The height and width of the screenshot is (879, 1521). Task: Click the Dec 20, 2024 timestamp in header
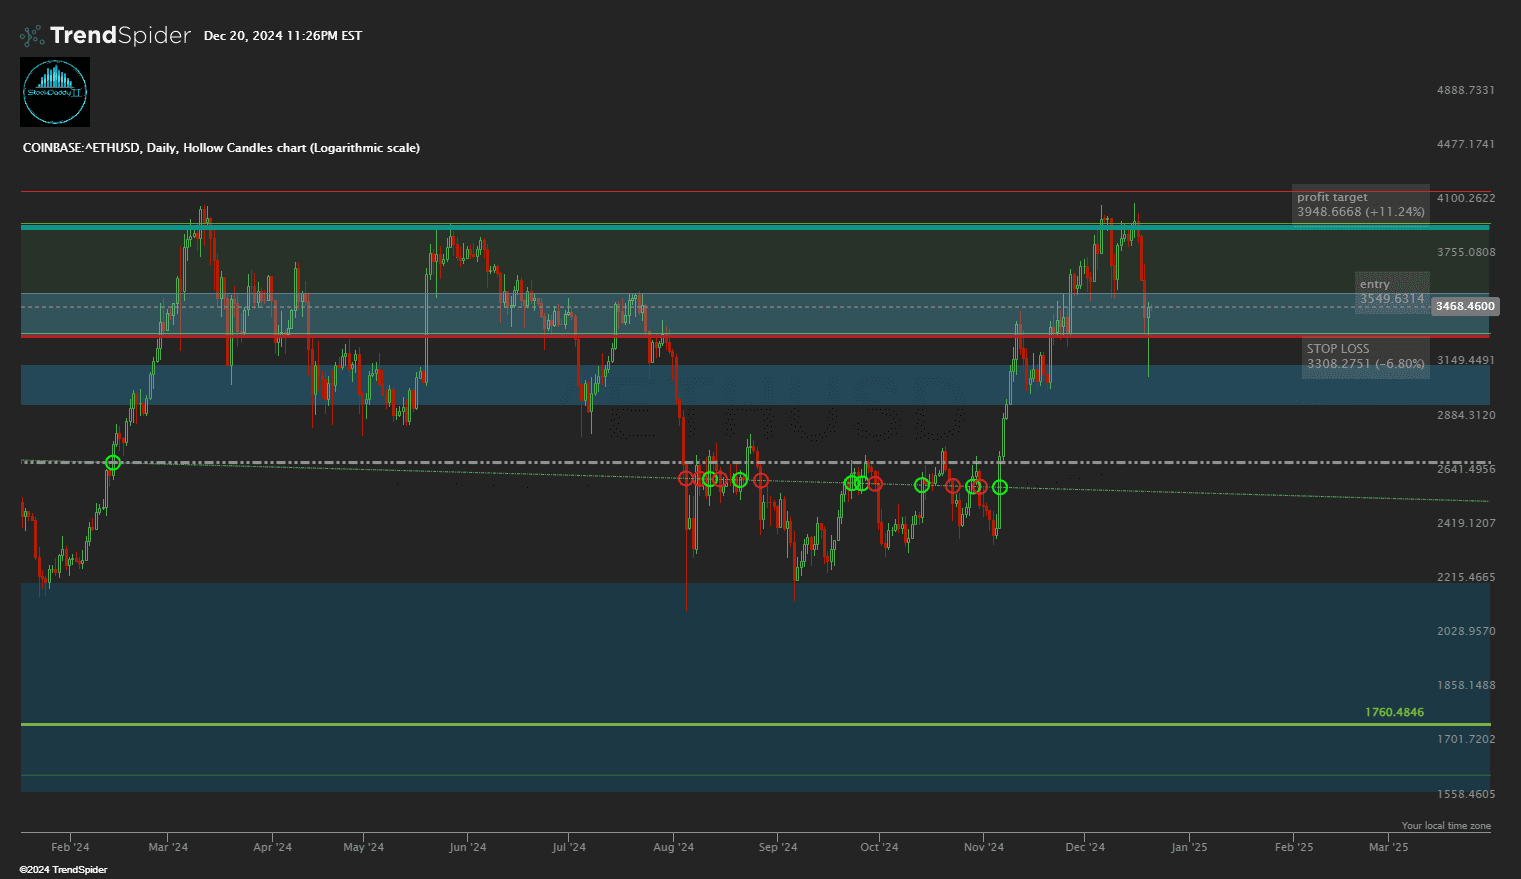(282, 36)
